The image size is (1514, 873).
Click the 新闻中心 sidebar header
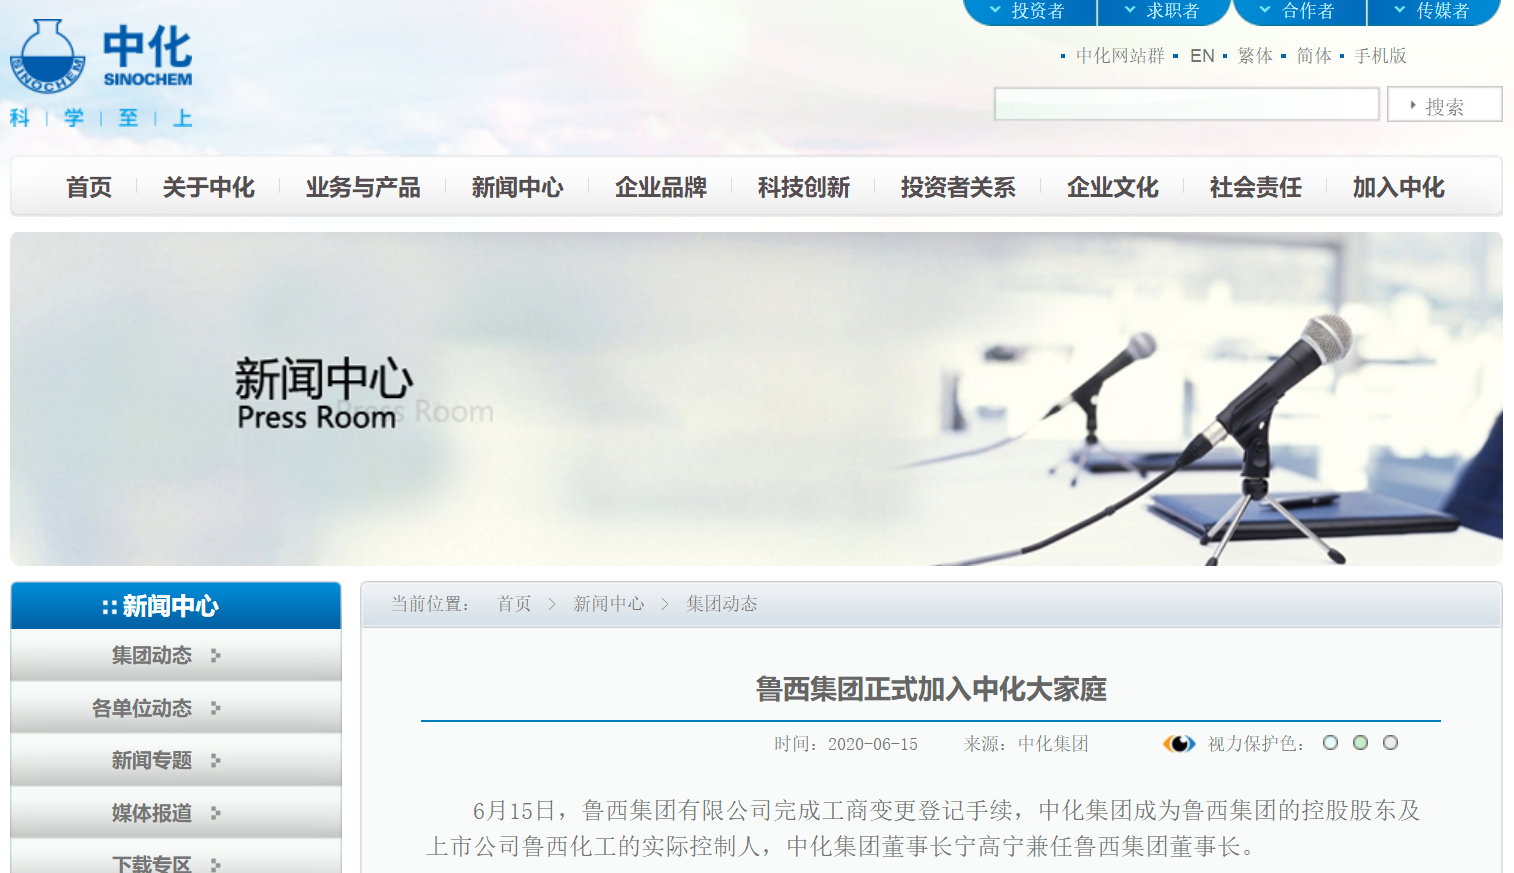click(x=176, y=606)
